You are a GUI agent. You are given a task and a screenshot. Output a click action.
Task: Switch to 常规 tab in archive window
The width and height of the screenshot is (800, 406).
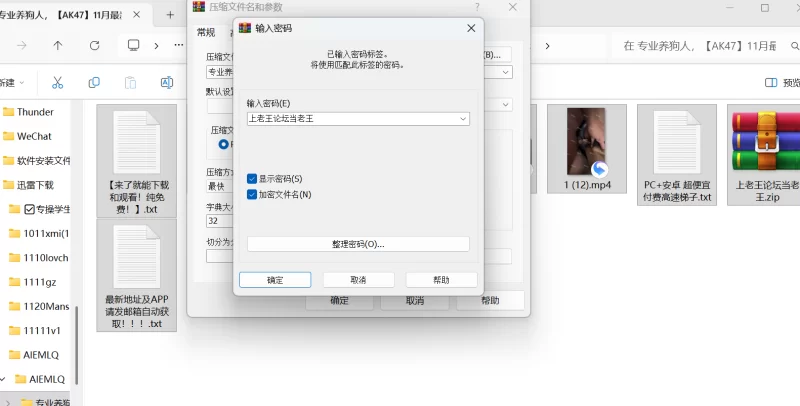pyautogui.click(x=206, y=33)
